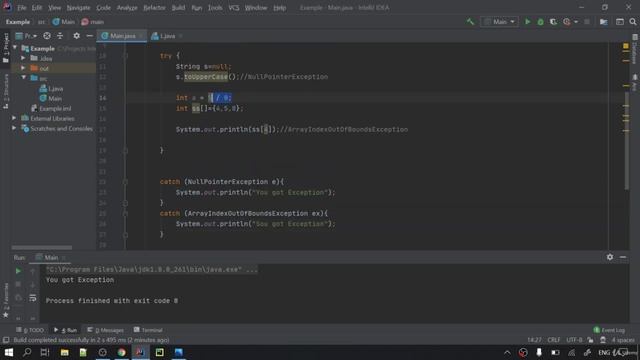Open the Event Log

pyautogui.click(x=609, y=330)
